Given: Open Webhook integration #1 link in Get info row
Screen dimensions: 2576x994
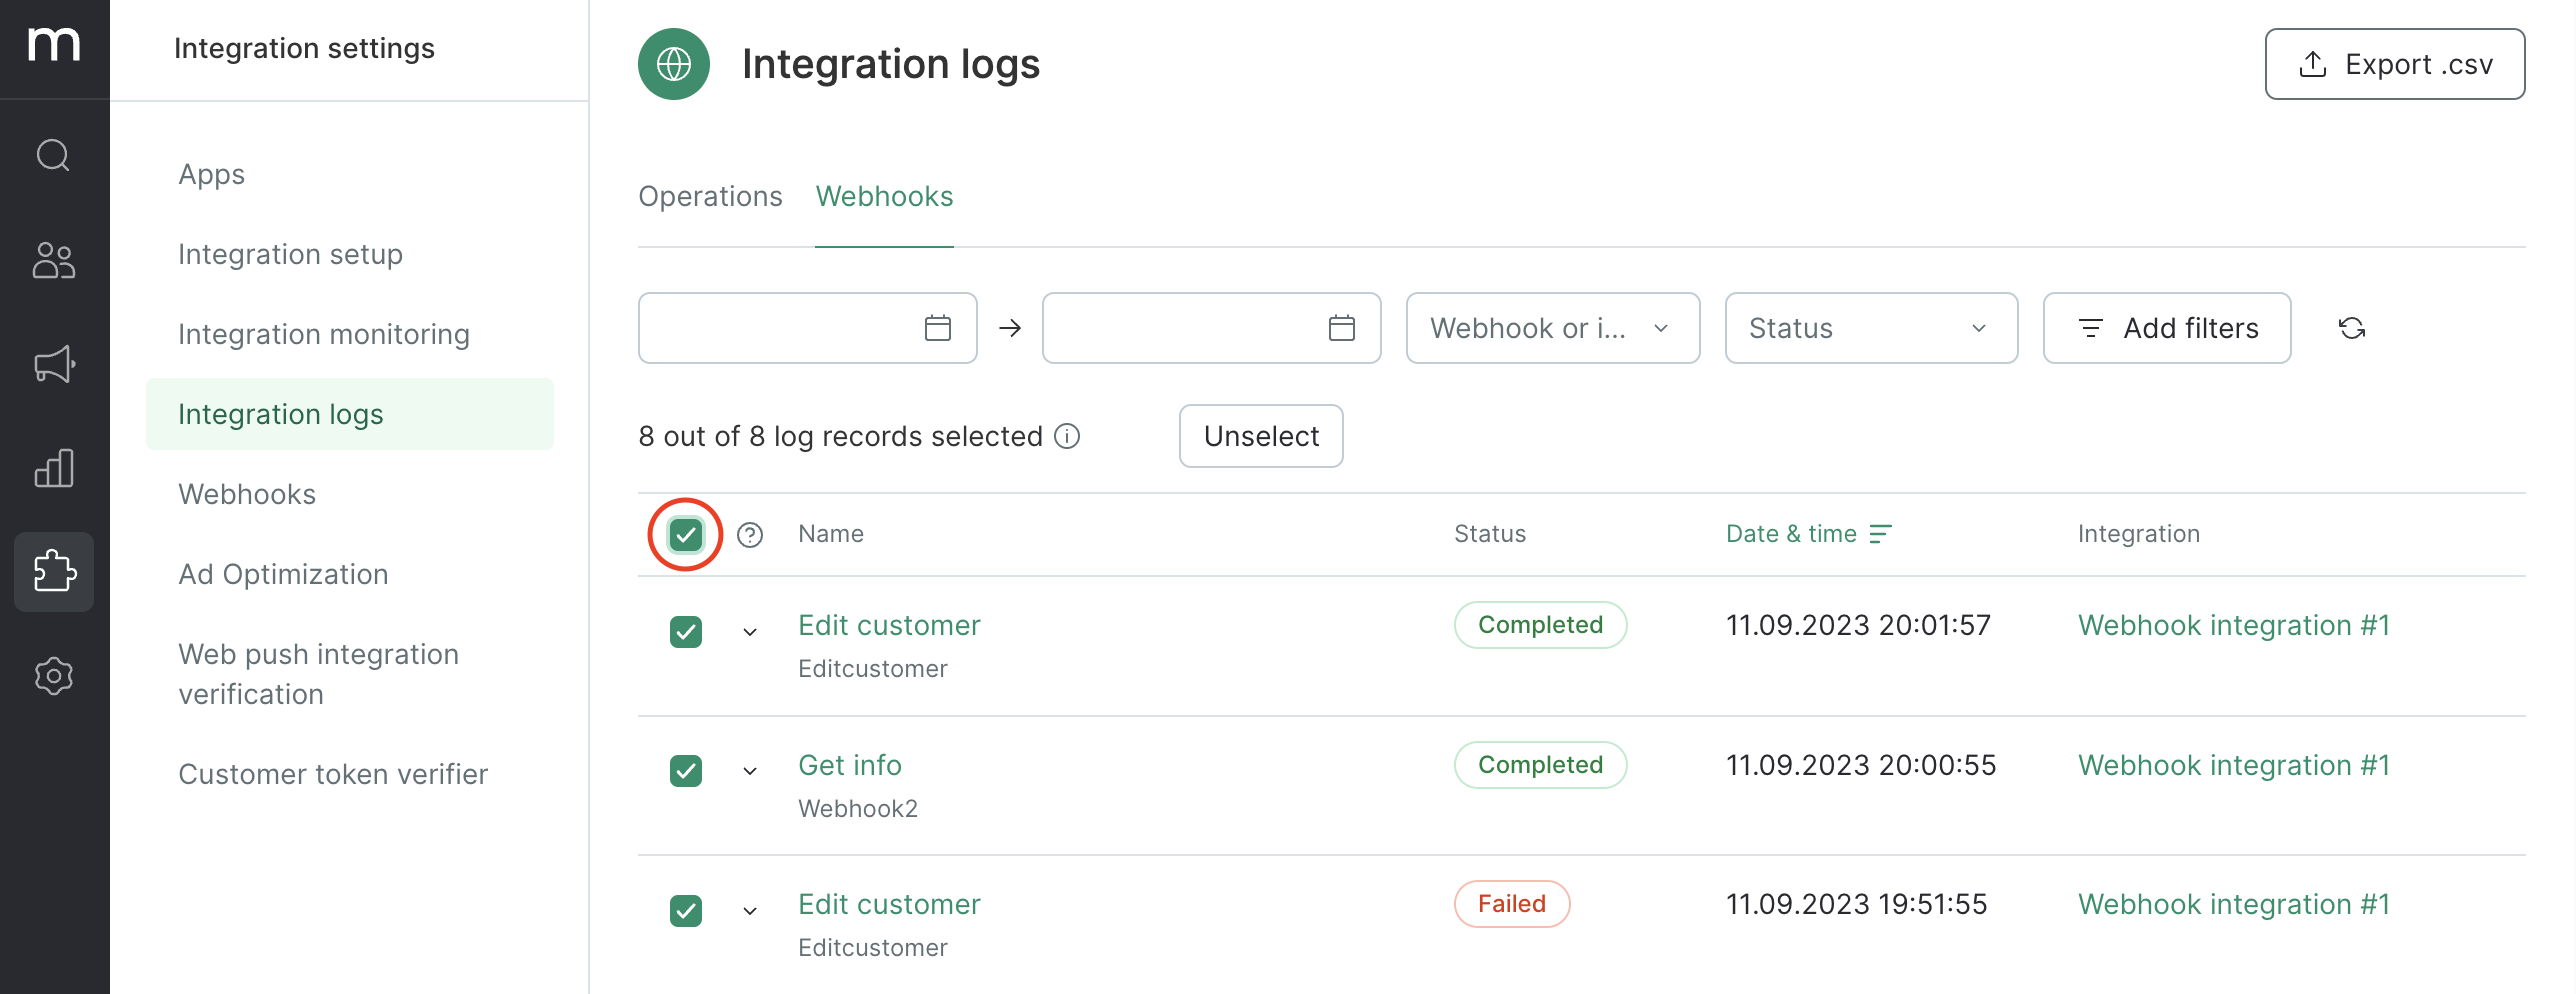Looking at the screenshot, I should pyautogui.click(x=2234, y=765).
